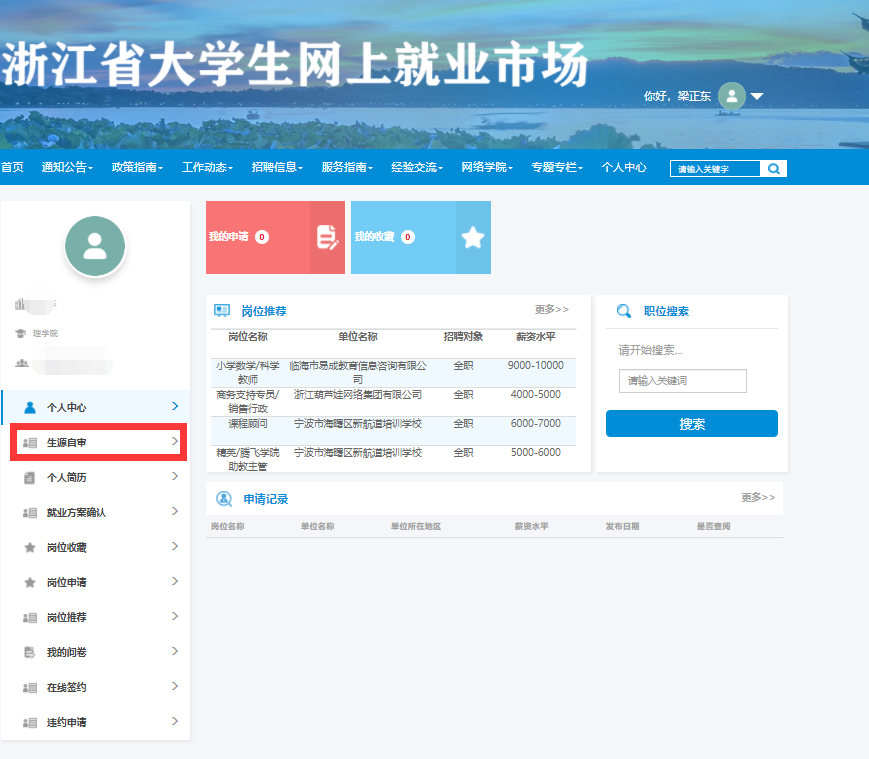Click the star icon beside 岗位收藏

[30, 548]
